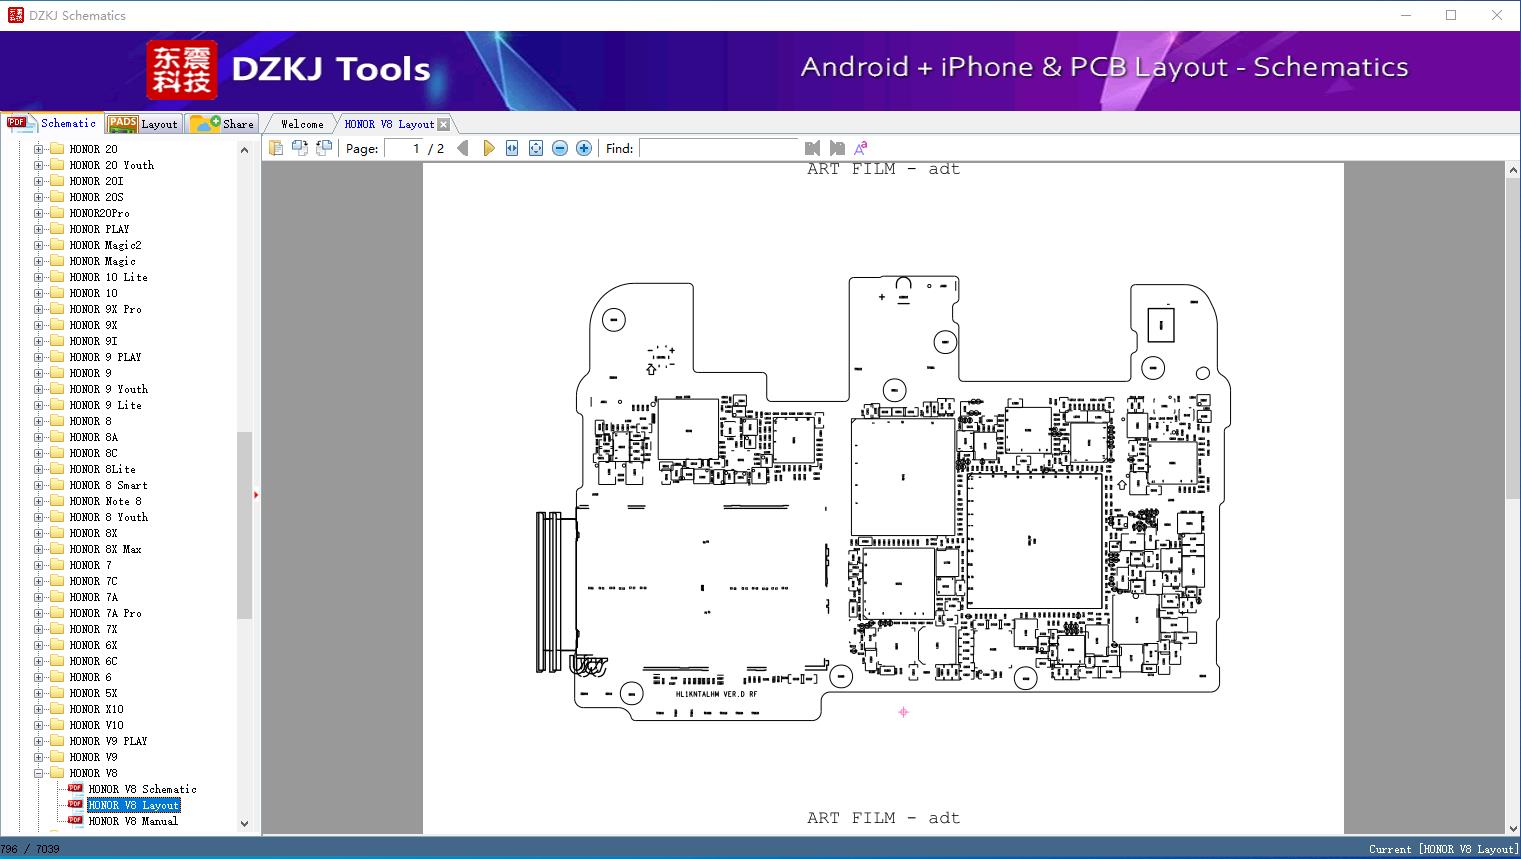This screenshot has width=1521, height=859.
Task: Select the HONOR V8 Layout PDF
Action: coord(134,805)
